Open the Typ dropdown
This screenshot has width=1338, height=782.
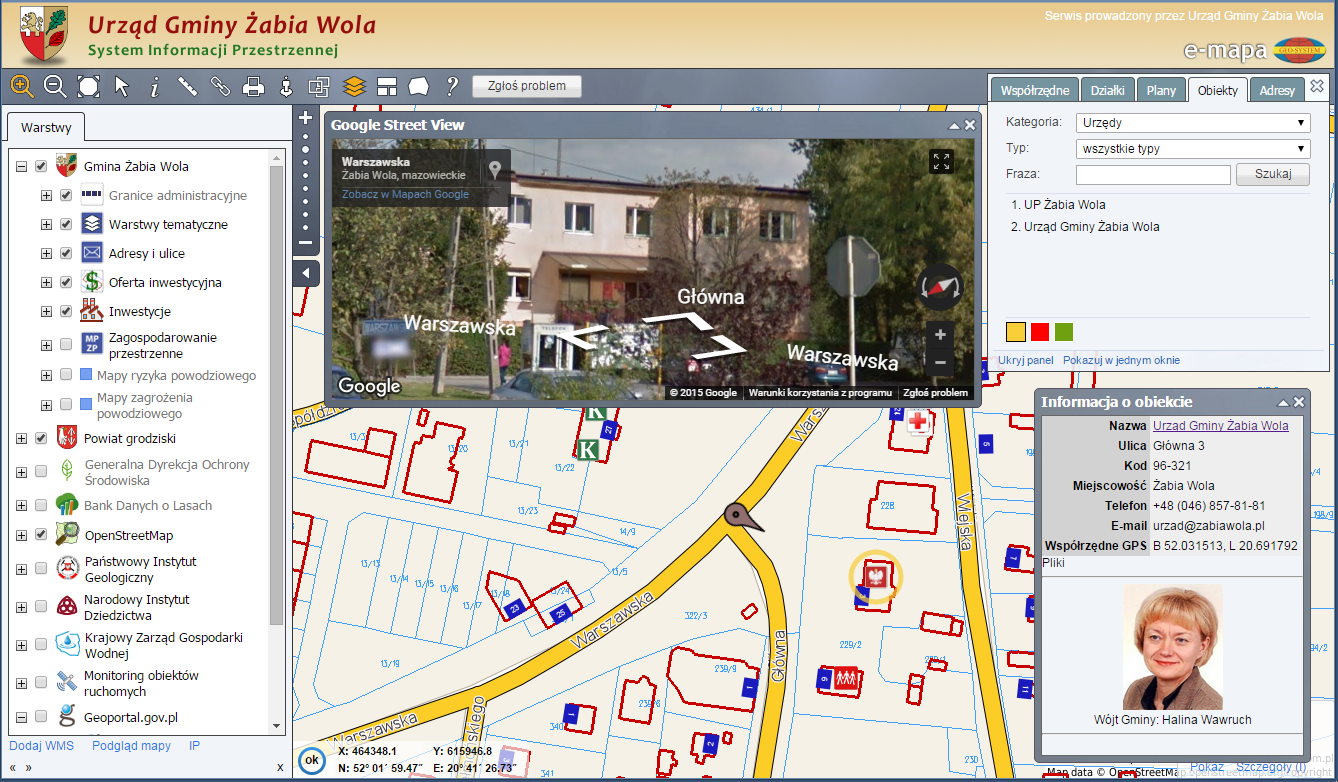click(x=1193, y=149)
